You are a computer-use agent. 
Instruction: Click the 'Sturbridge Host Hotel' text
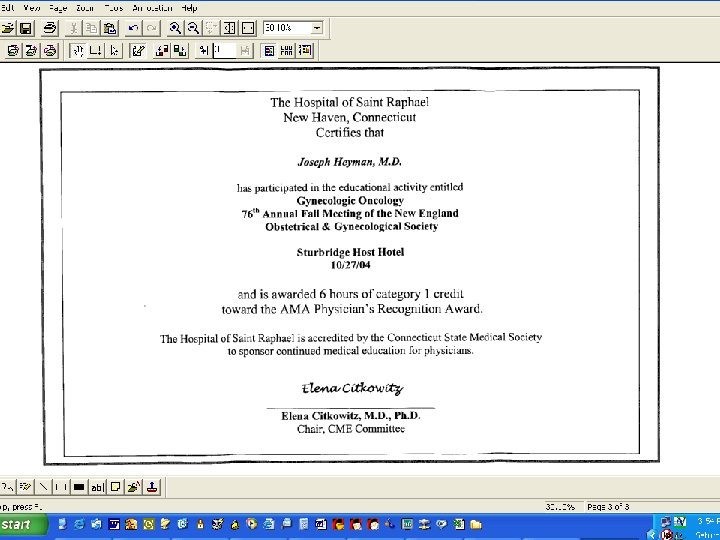click(x=350, y=252)
